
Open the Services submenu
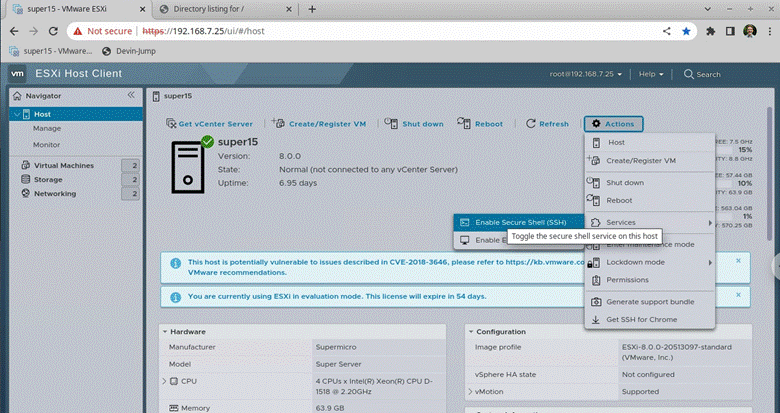click(x=650, y=222)
